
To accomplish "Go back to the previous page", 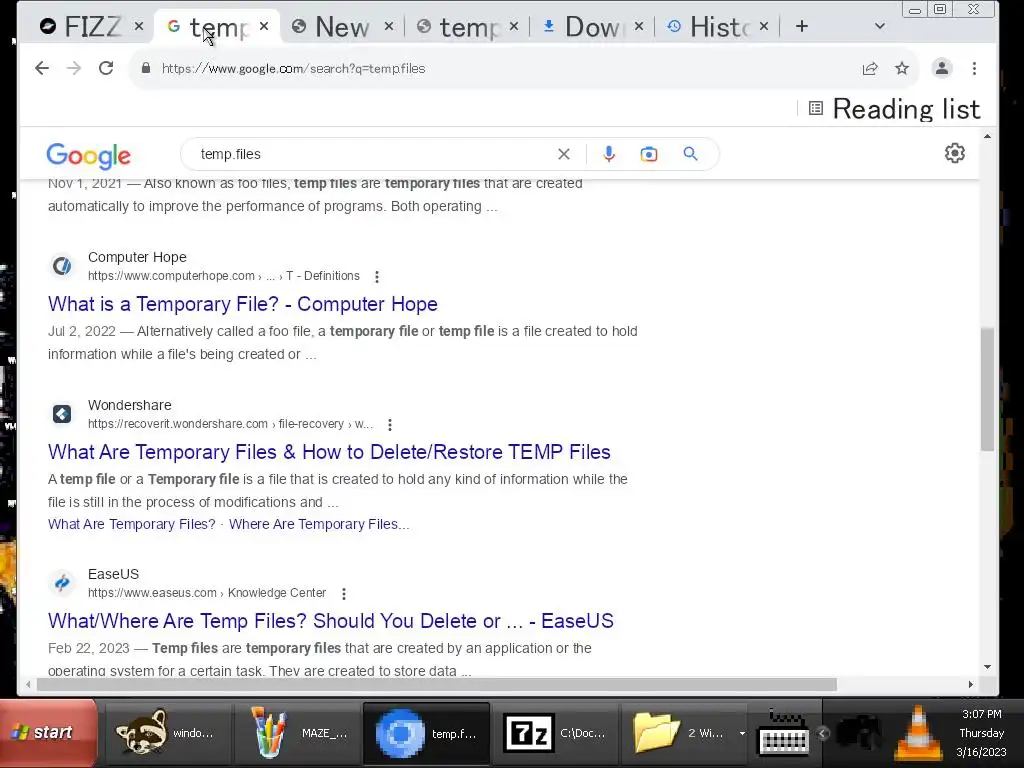I will coord(42,68).
